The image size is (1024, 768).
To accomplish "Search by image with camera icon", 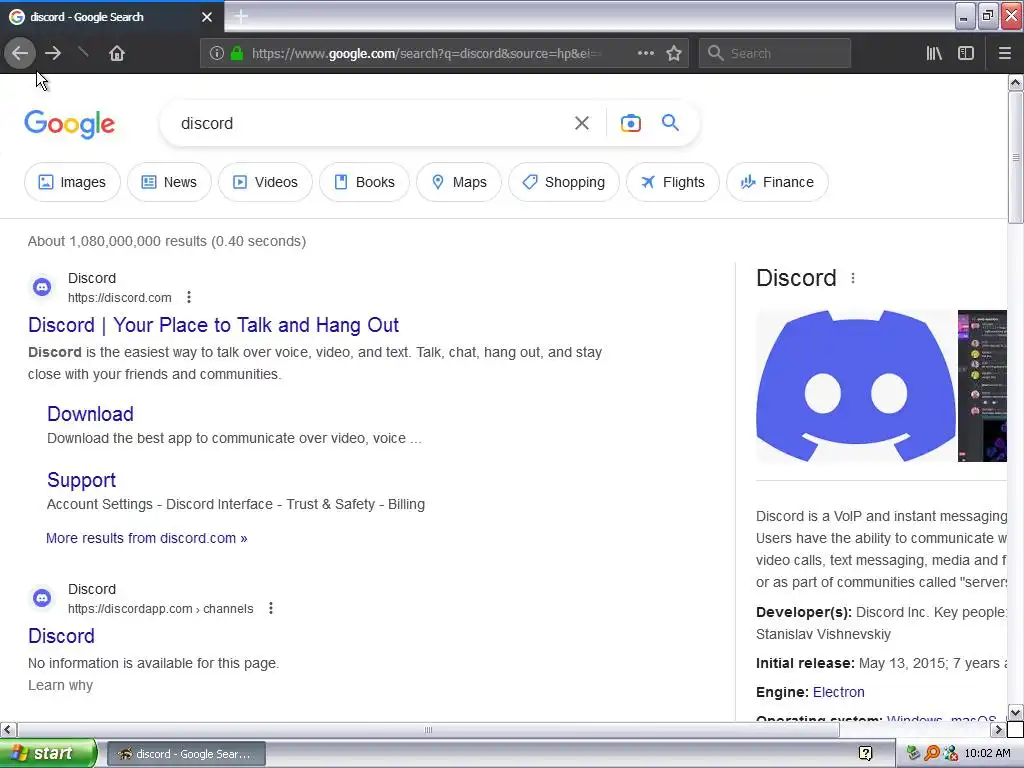I will (x=630, y=123).
